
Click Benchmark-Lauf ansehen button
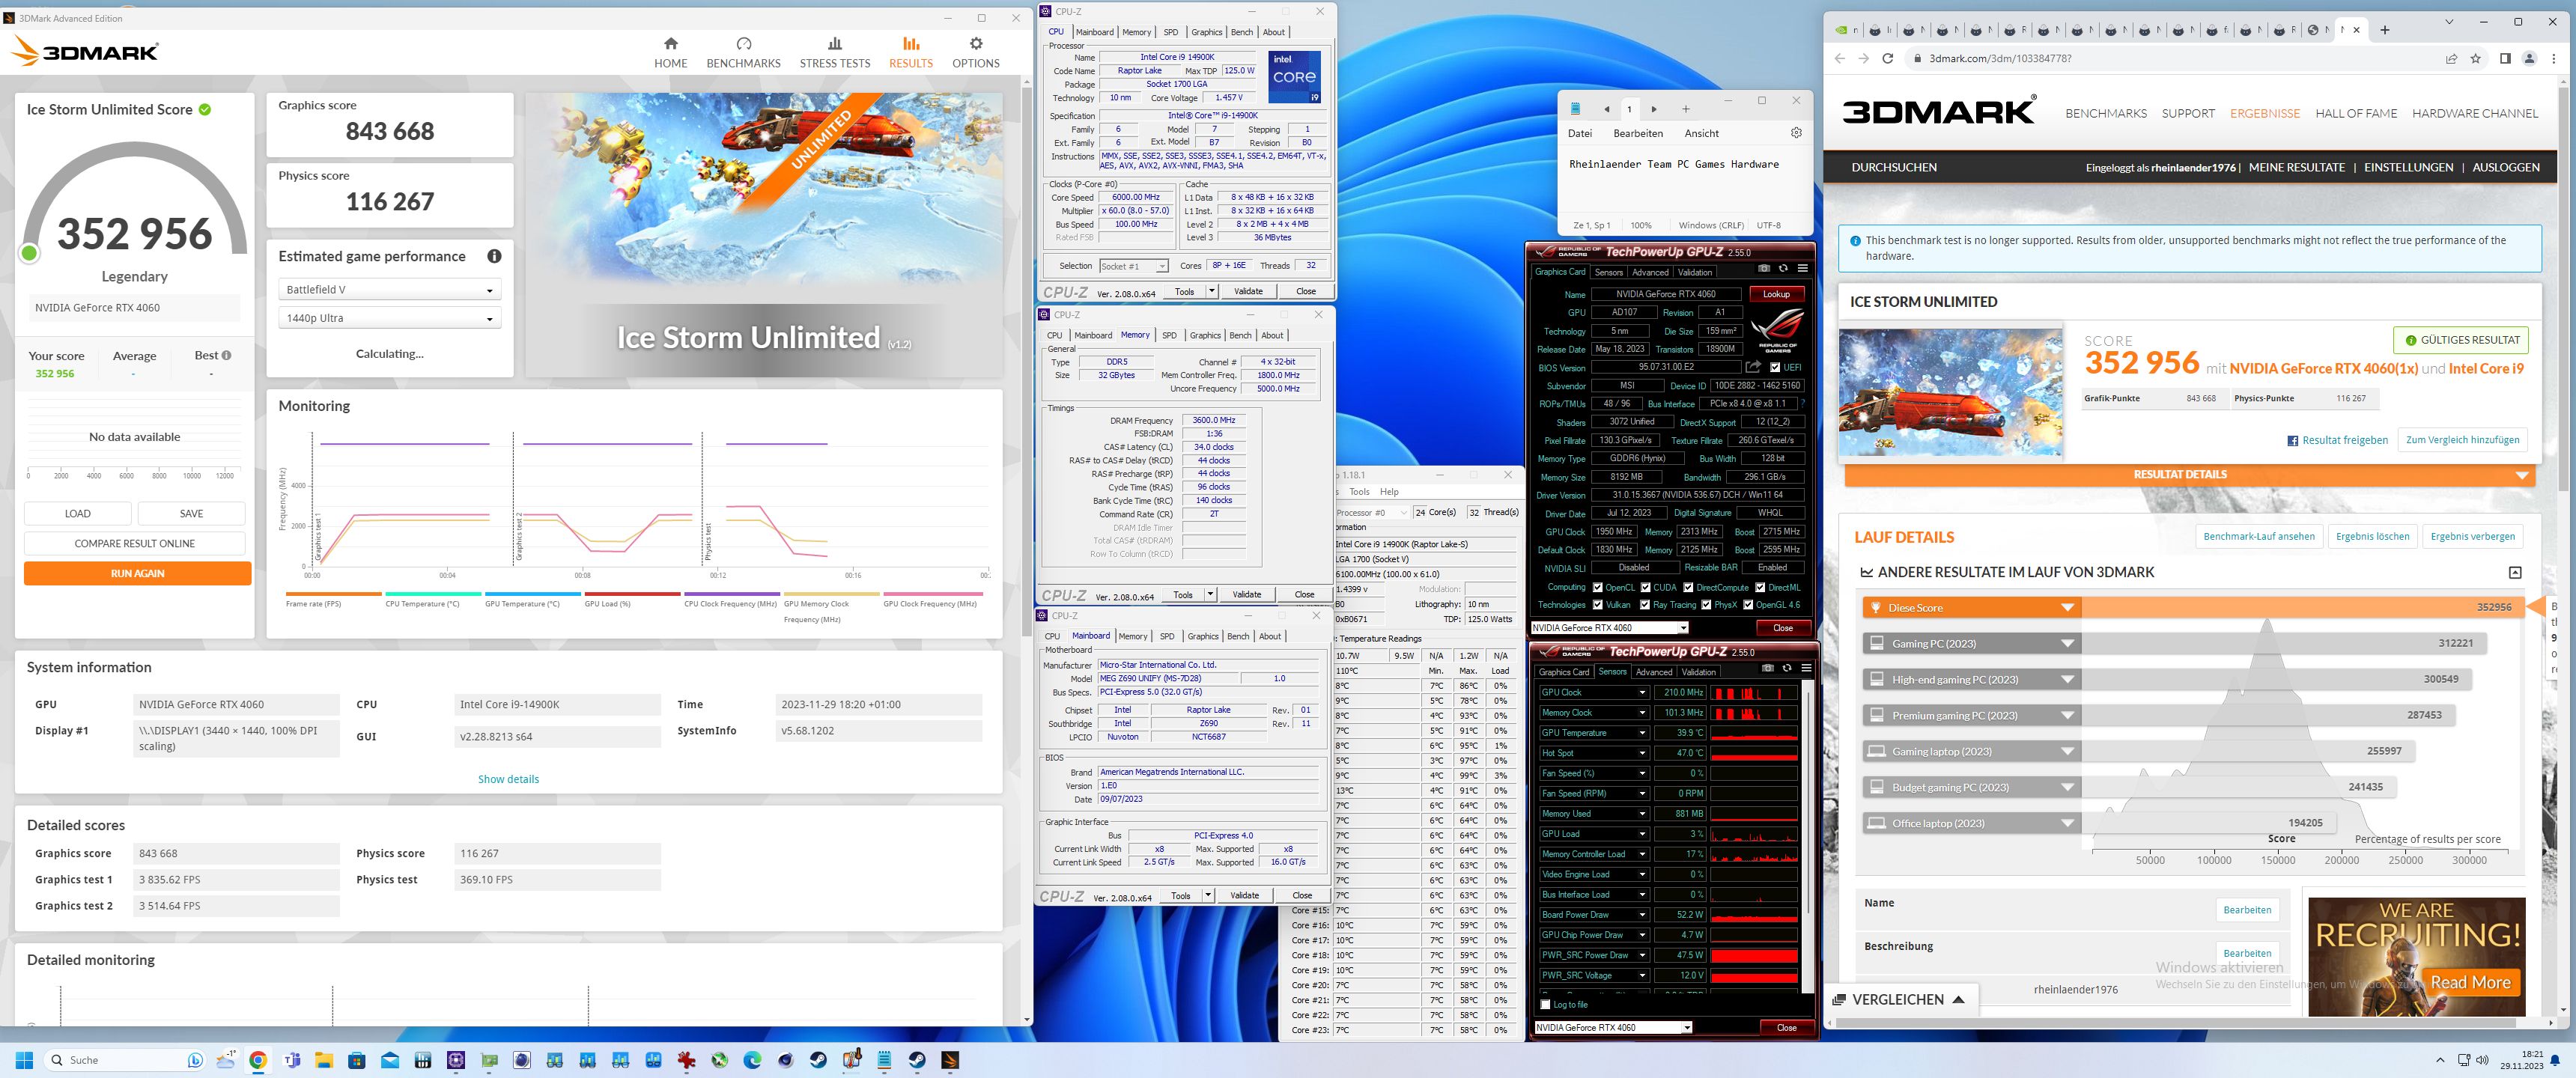(2258, 536)
